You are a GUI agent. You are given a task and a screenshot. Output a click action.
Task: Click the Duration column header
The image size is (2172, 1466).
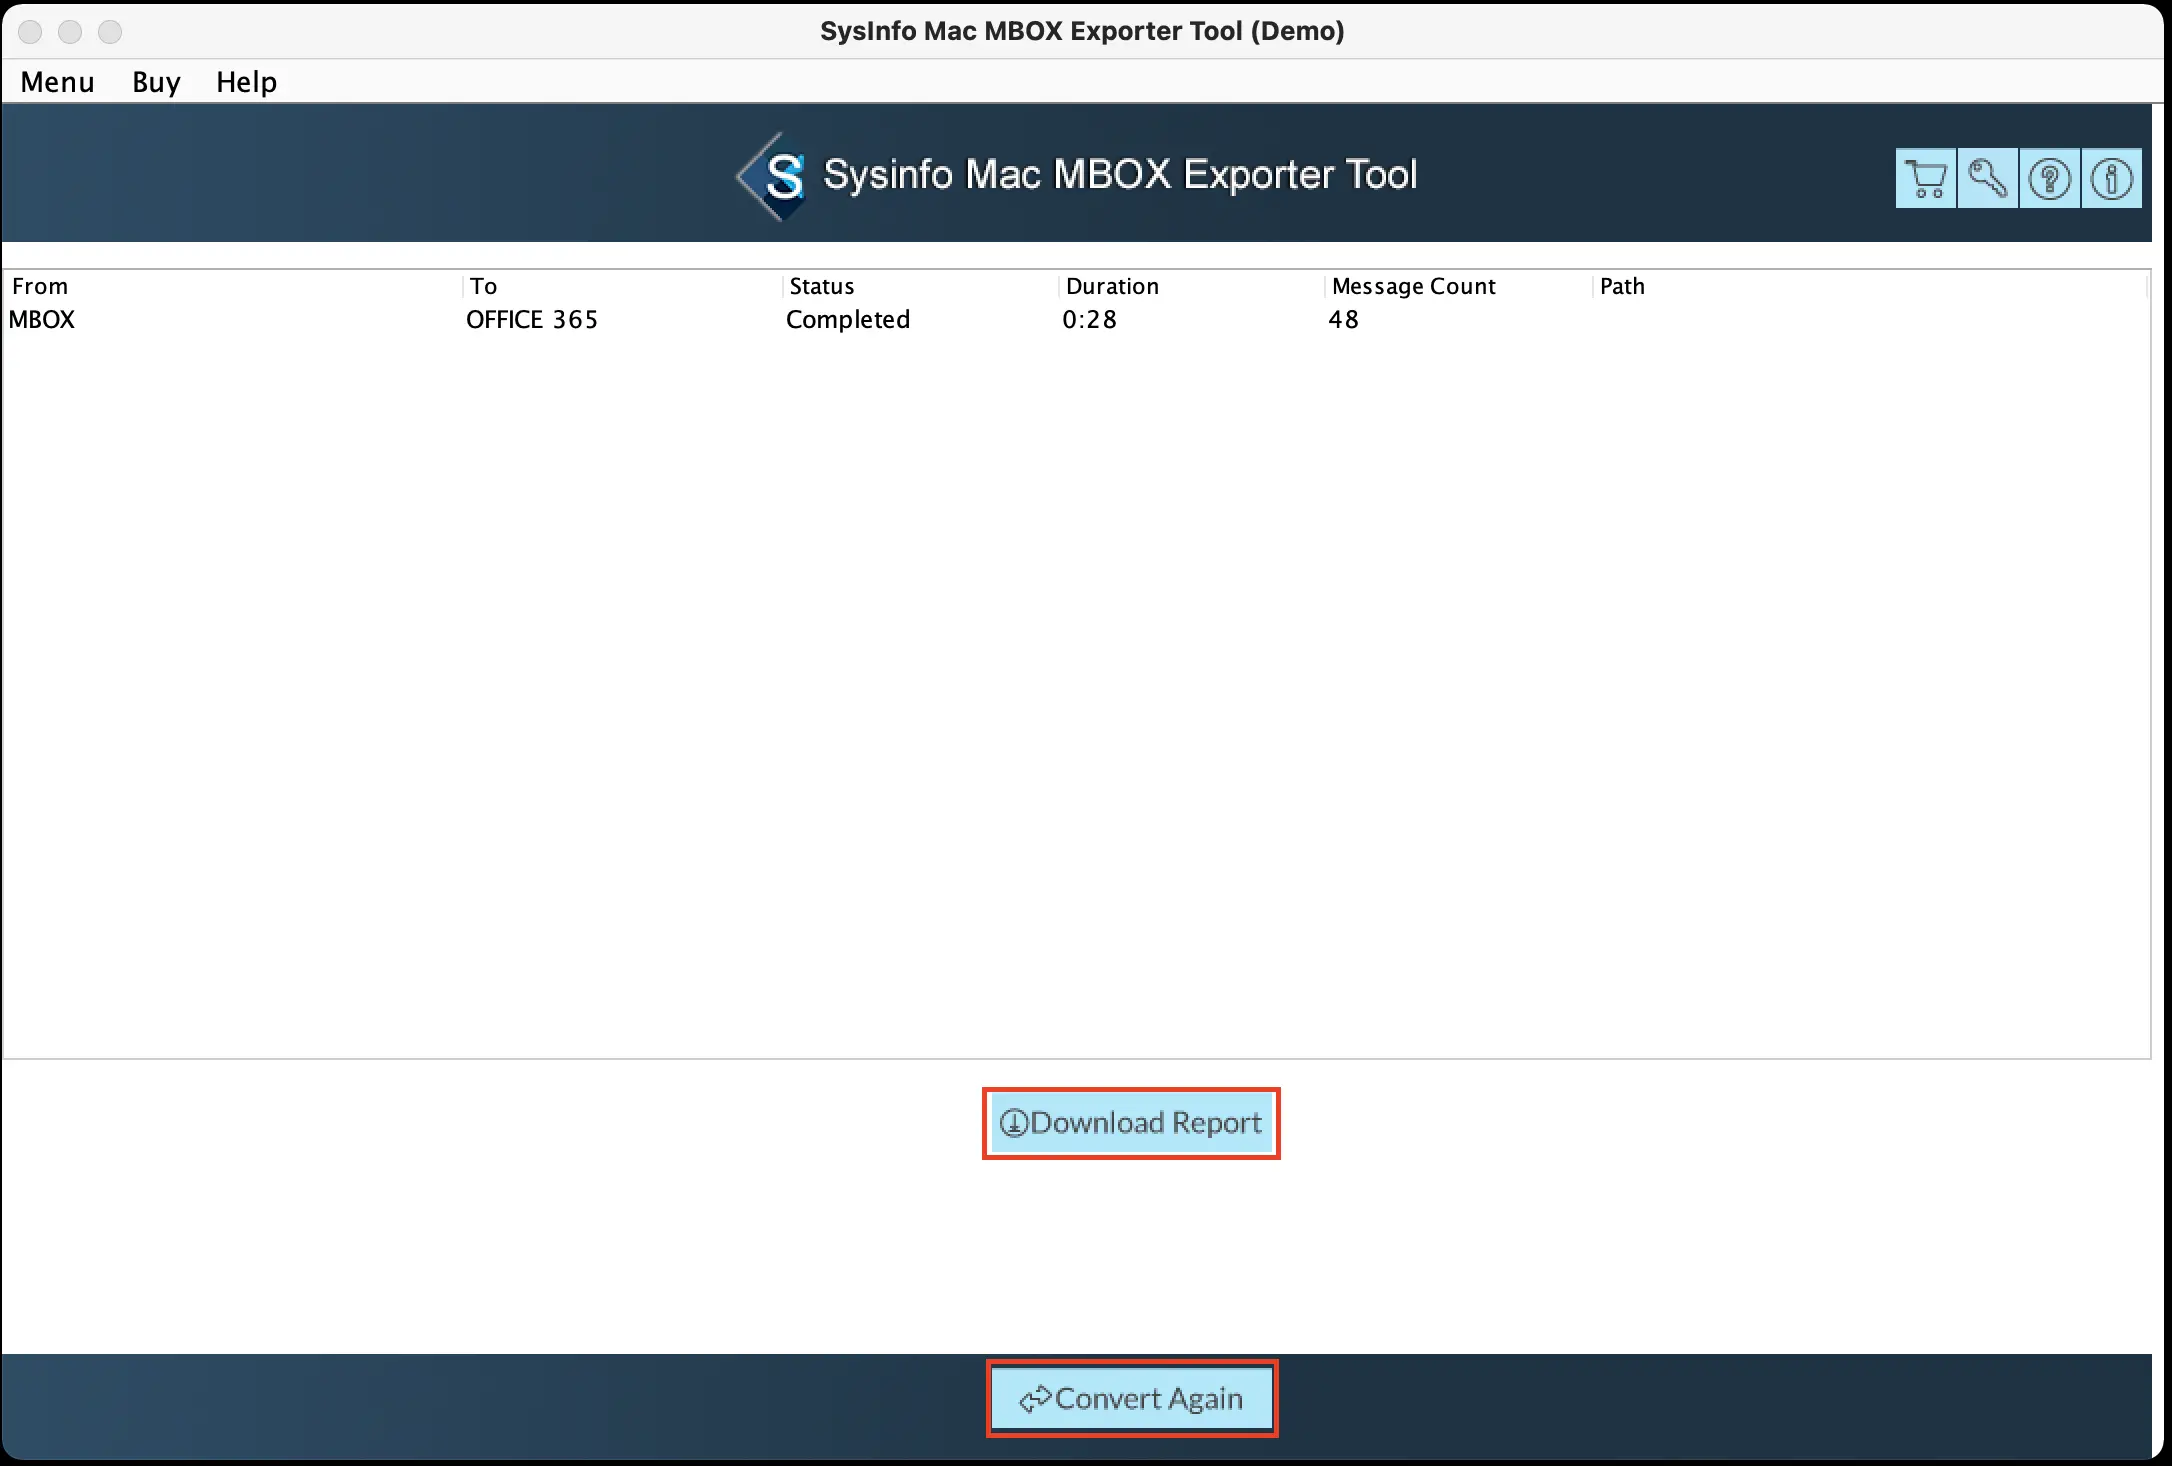(x=1112, y=286)
